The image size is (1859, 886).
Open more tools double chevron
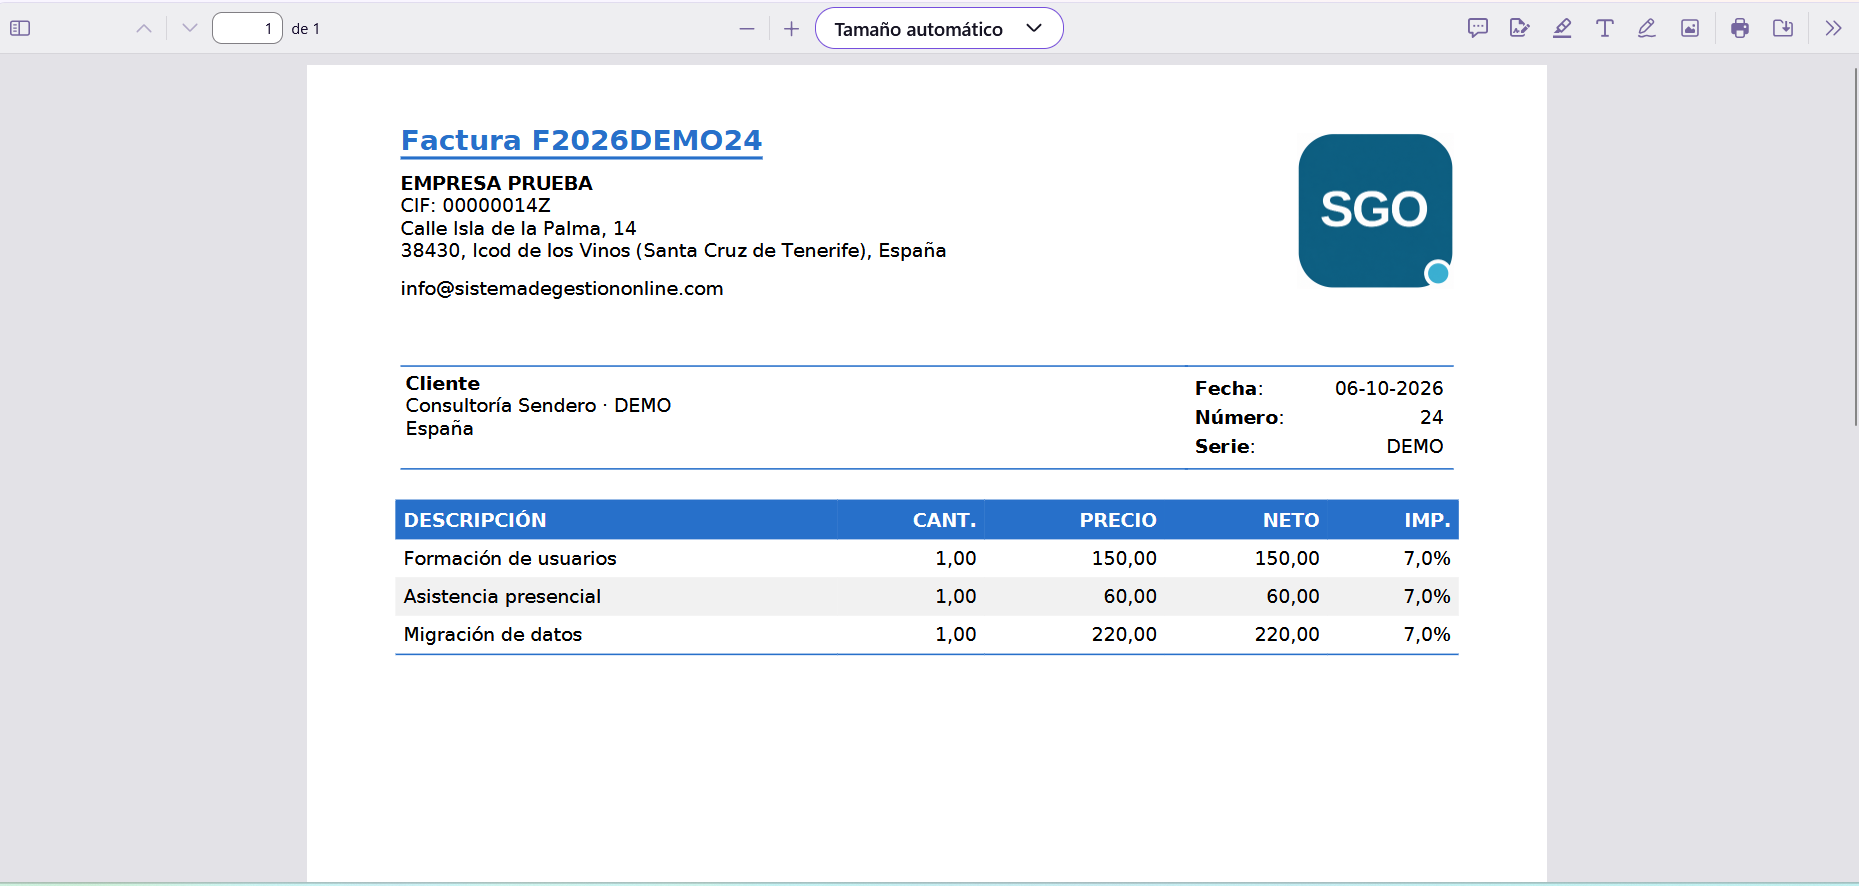1833,28
